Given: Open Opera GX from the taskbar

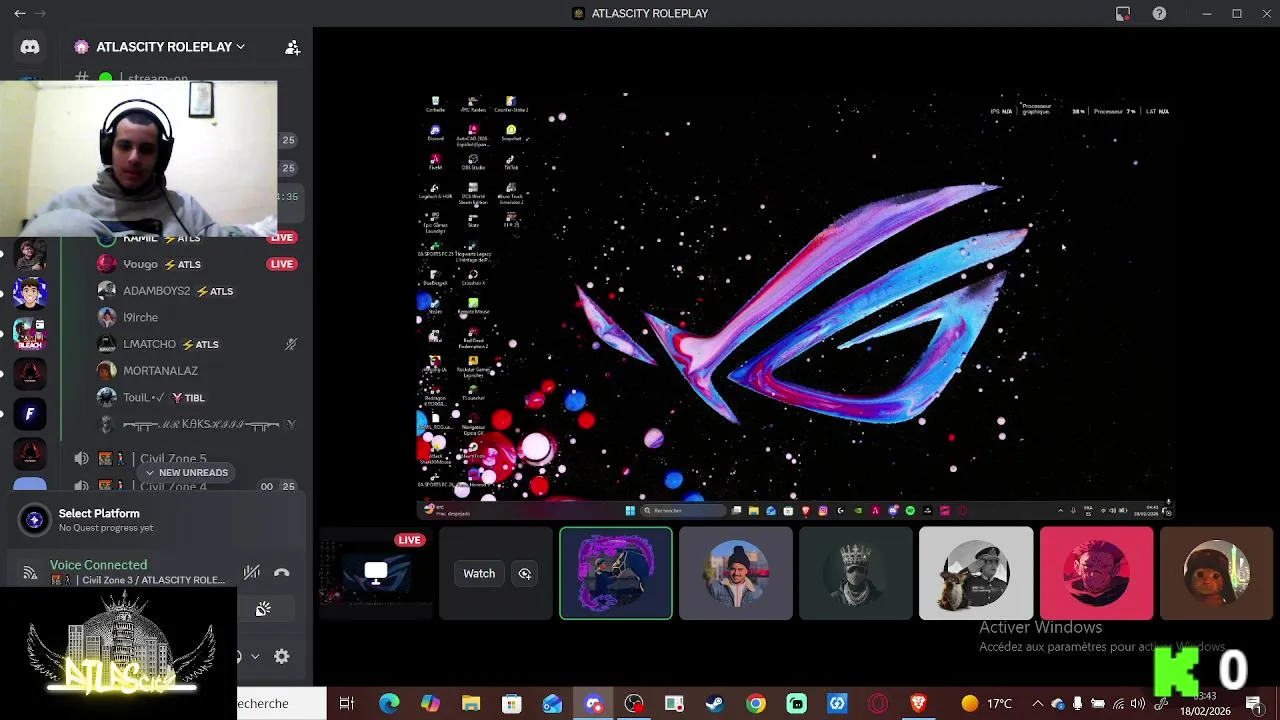Looking at the screenshot, I should tap(878, 703).
